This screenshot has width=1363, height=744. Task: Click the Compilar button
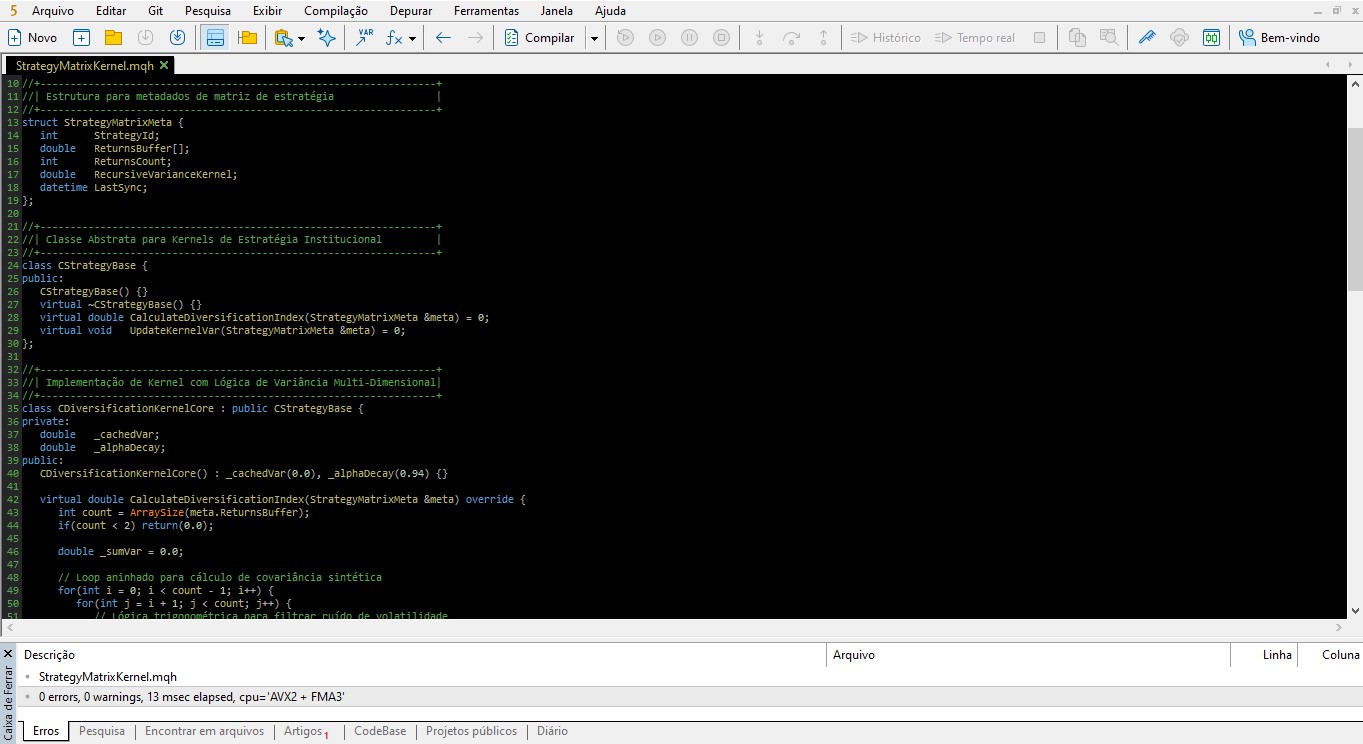[539, 38]
